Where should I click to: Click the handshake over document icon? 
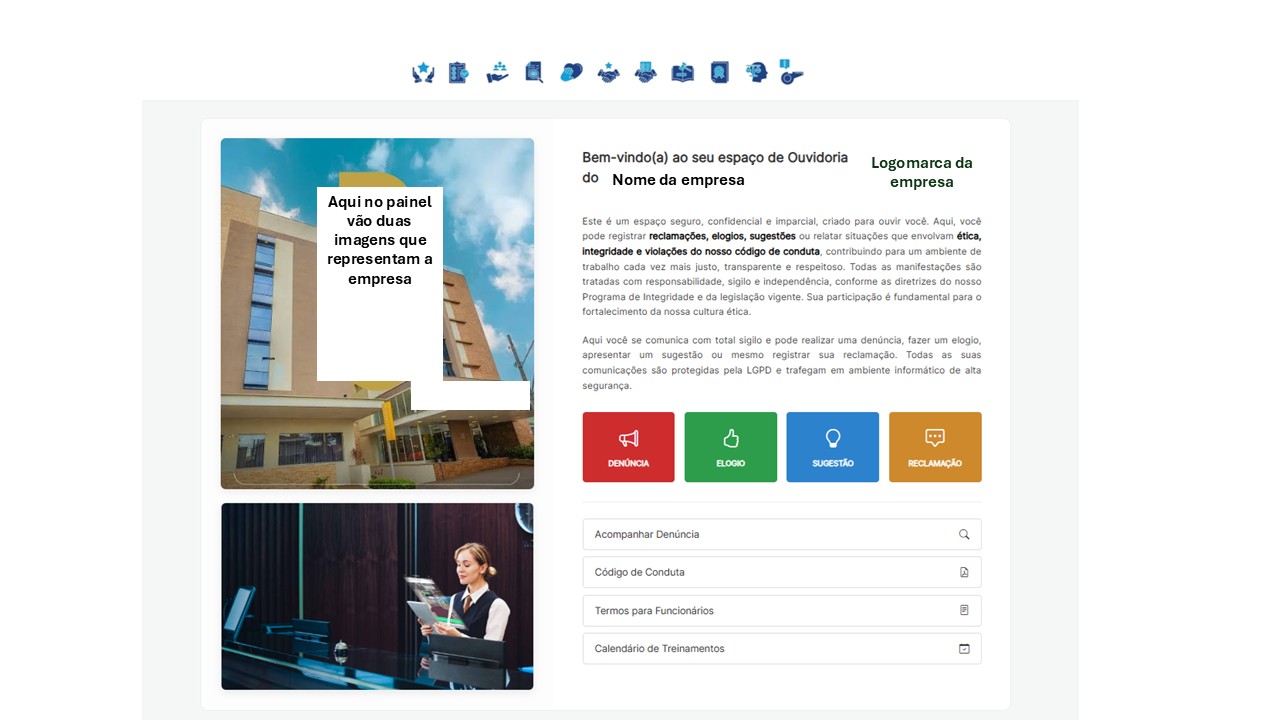tap(646, 72)
